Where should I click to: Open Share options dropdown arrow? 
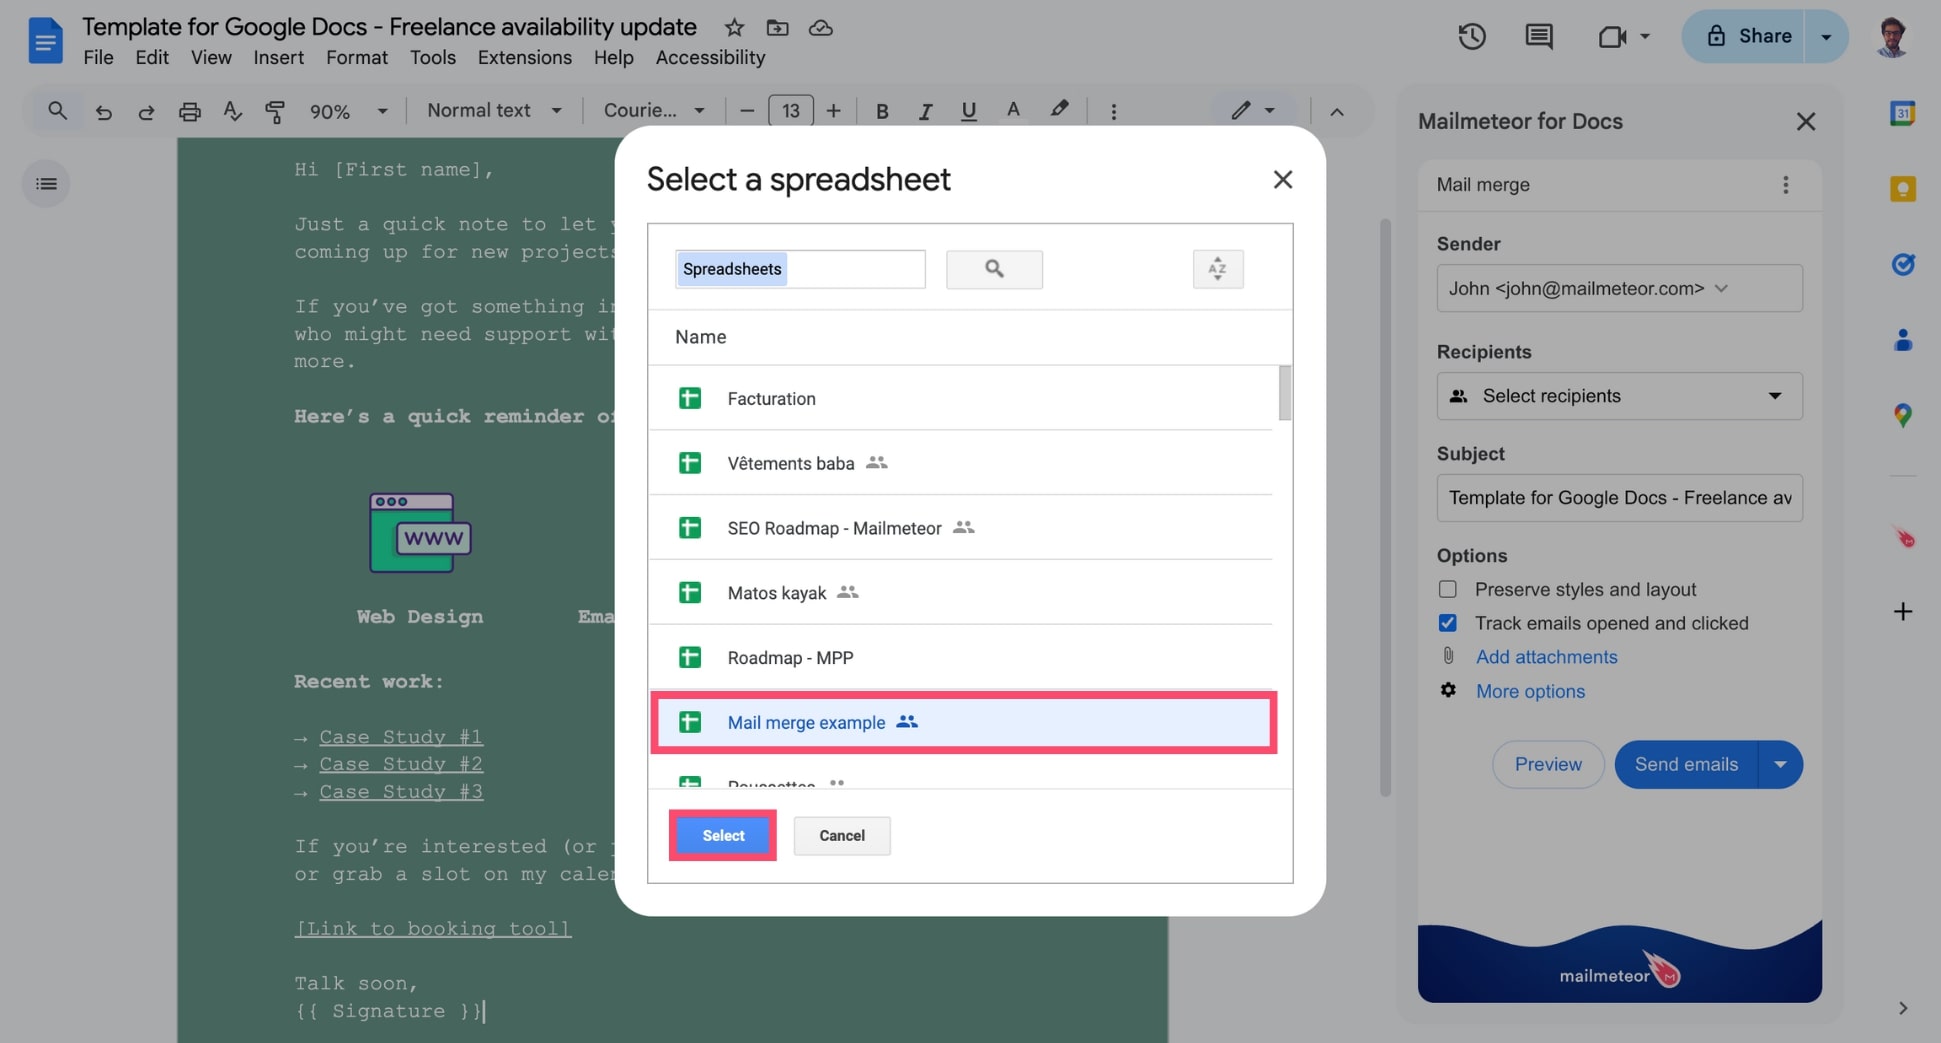click(x=1826, y=37)
